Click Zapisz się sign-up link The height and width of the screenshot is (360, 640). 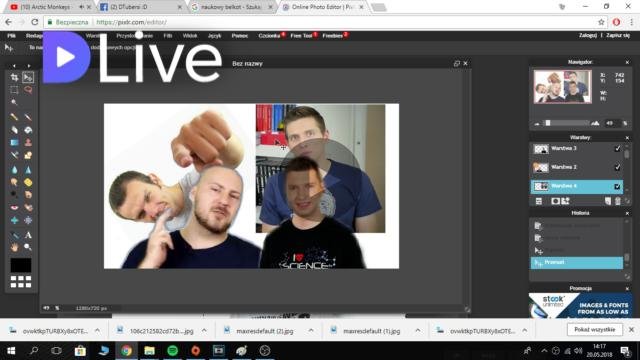(618, 36)
